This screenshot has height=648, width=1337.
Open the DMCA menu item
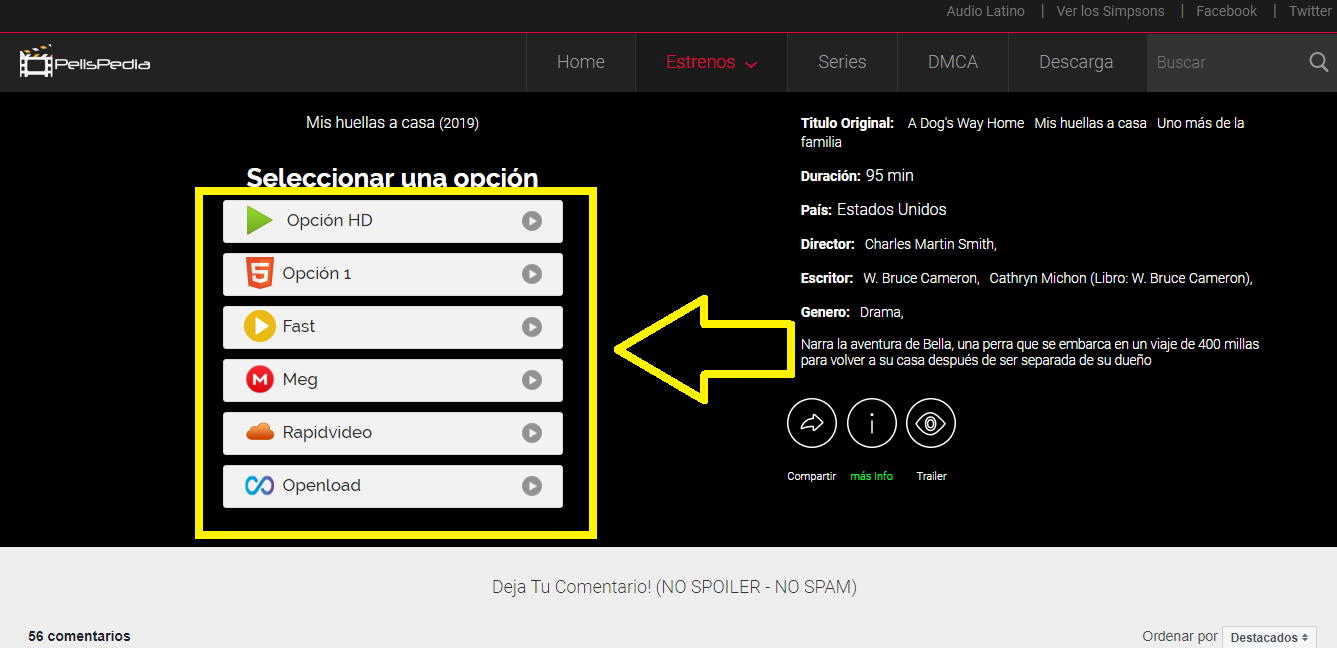[x=953, y=62]
